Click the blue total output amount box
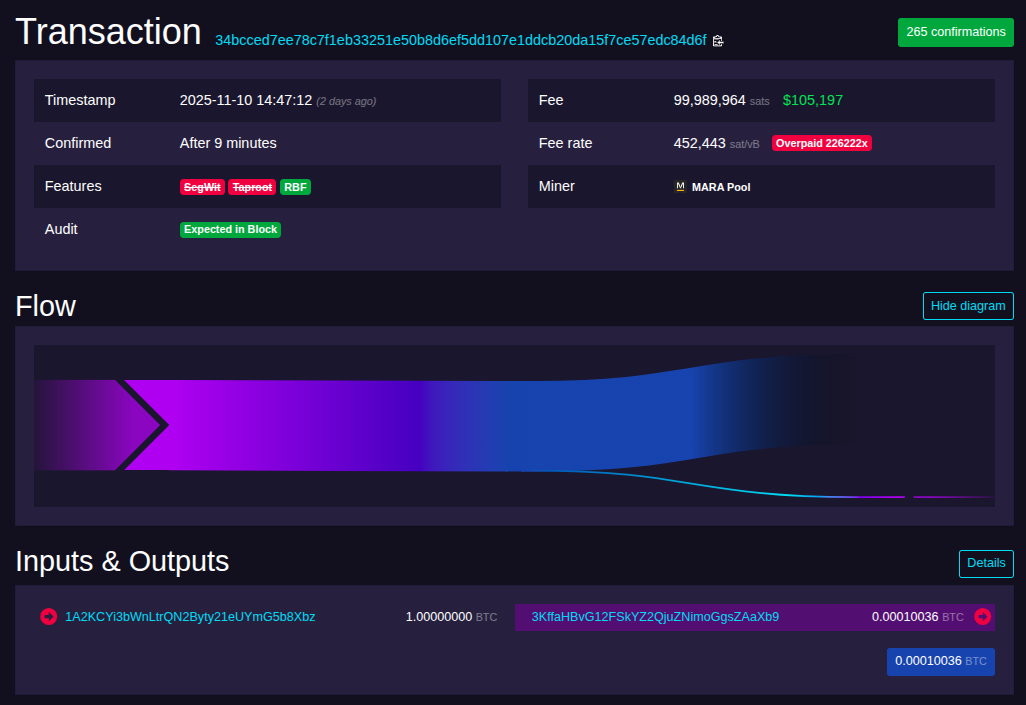Image resolution: width=1026 pixels, height=705 pixels. click(940, 661)
